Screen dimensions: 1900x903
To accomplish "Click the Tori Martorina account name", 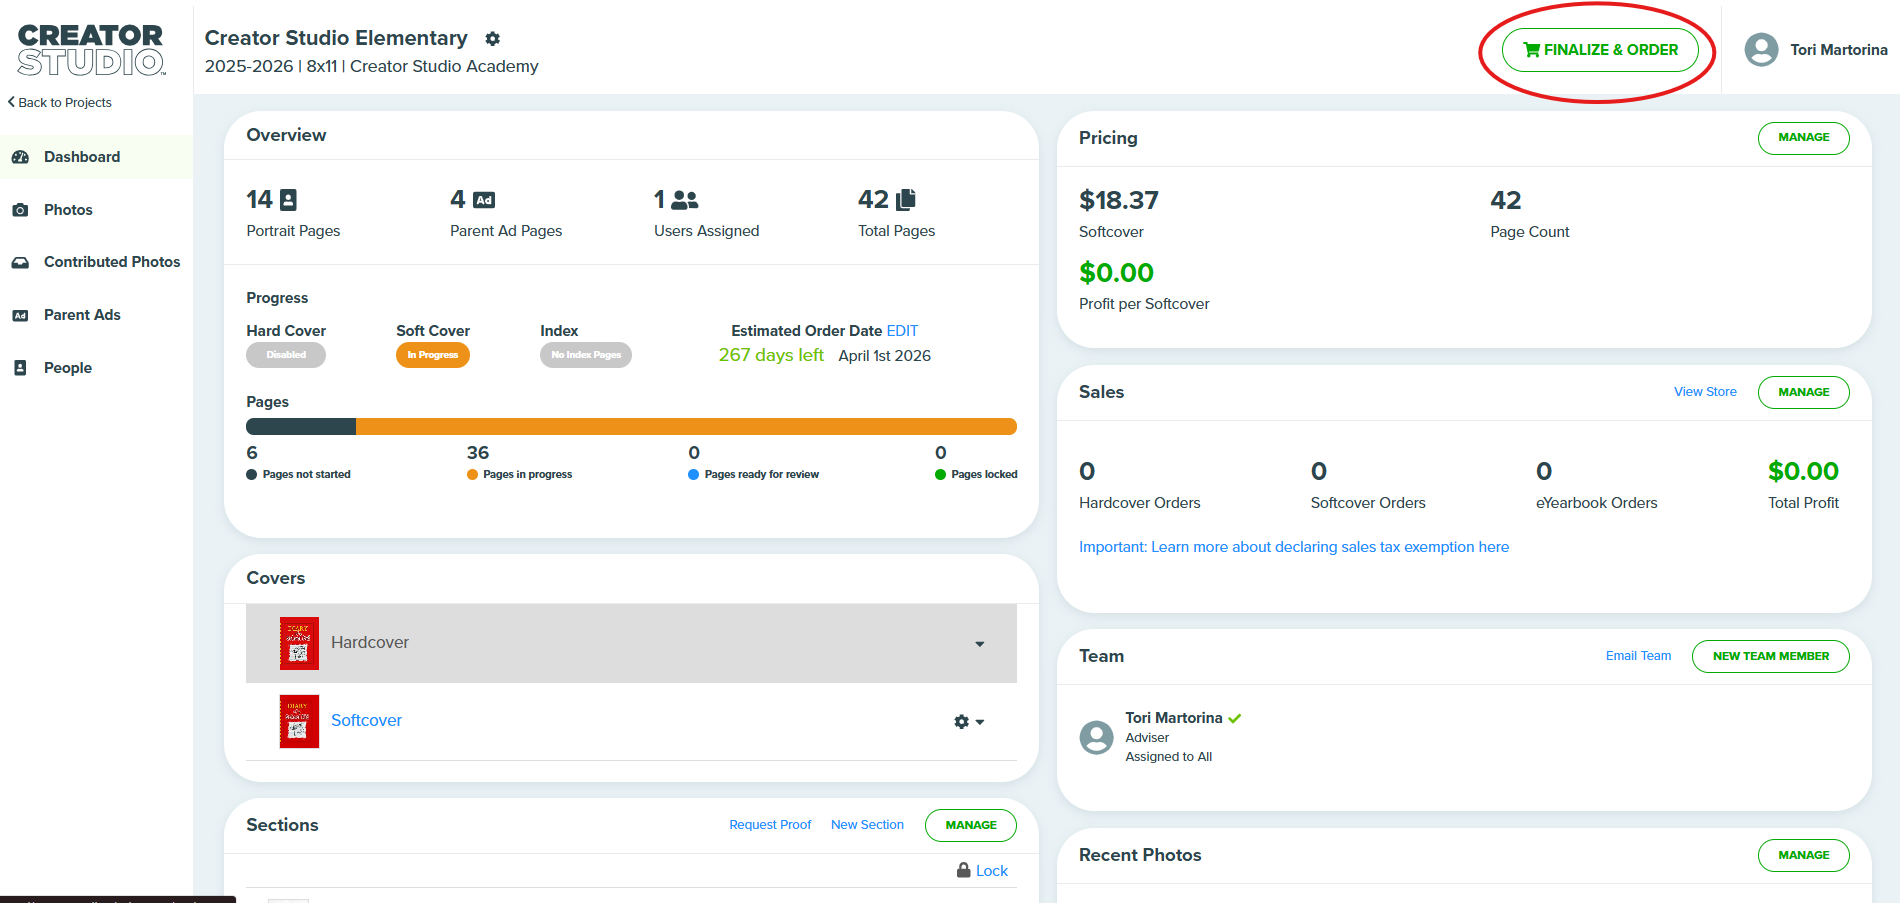I will click(x=1839, y=50).
